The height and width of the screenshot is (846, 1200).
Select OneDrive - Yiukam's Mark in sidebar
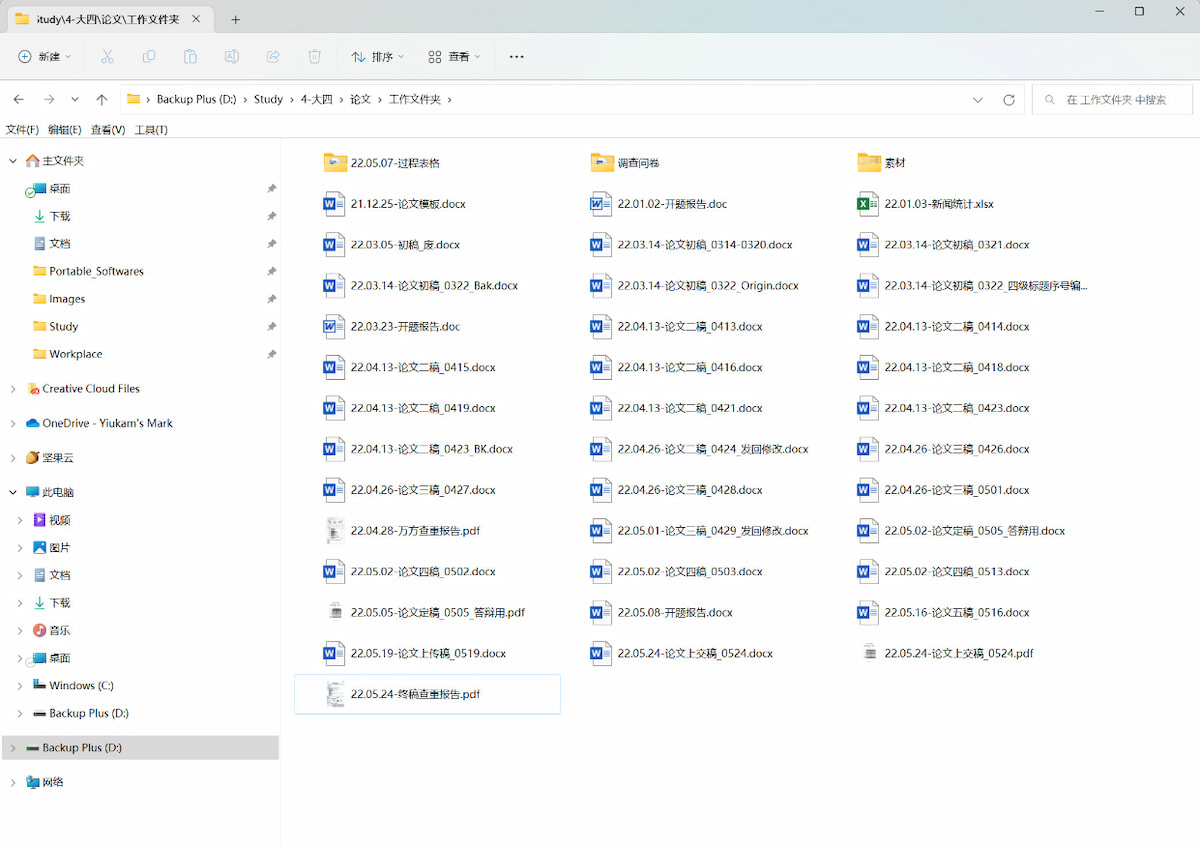click(107, 424)
